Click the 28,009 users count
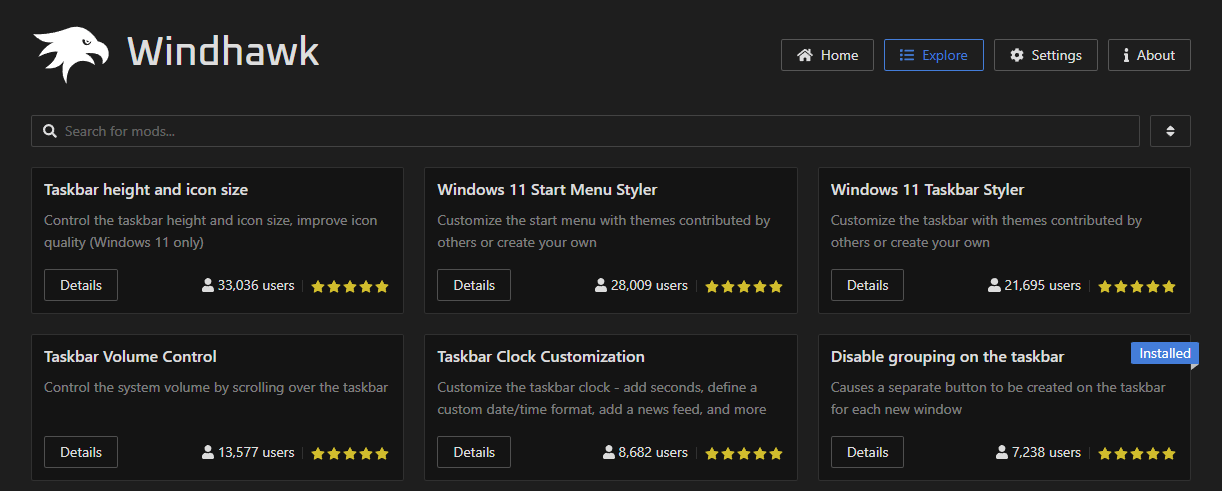1222x491 pixels. pos(649,285)
